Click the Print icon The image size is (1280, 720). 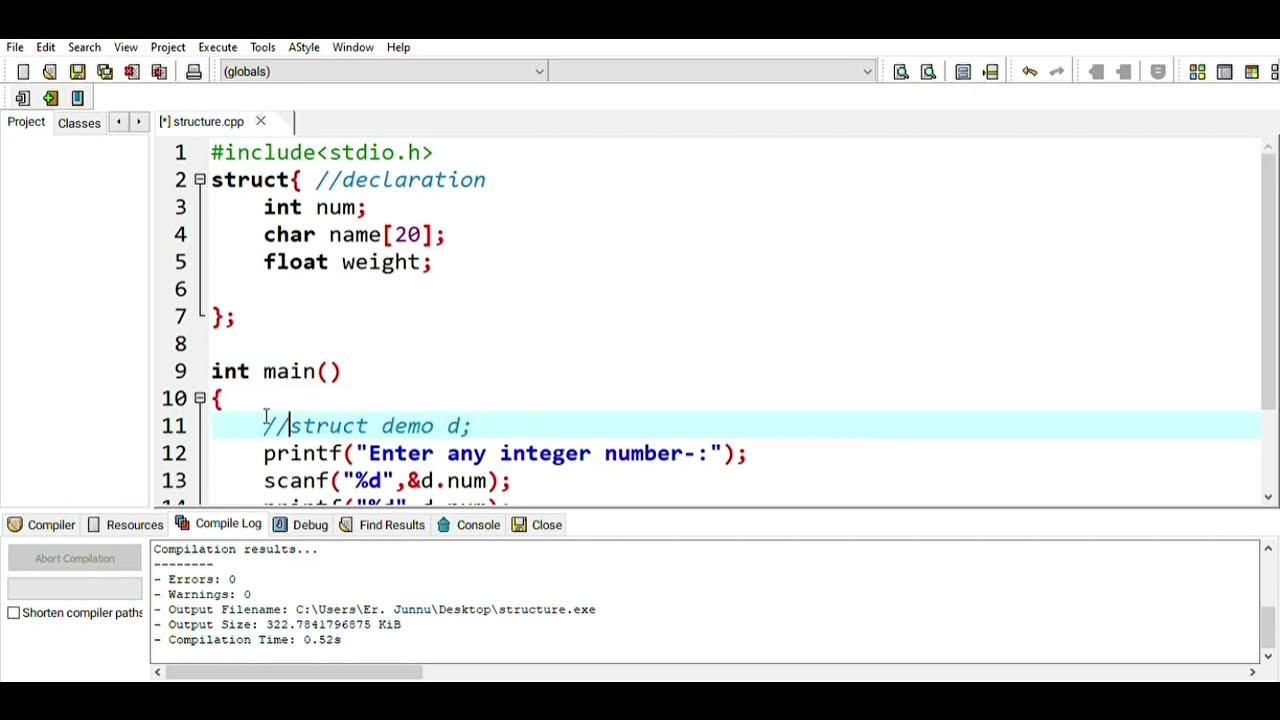194,72
